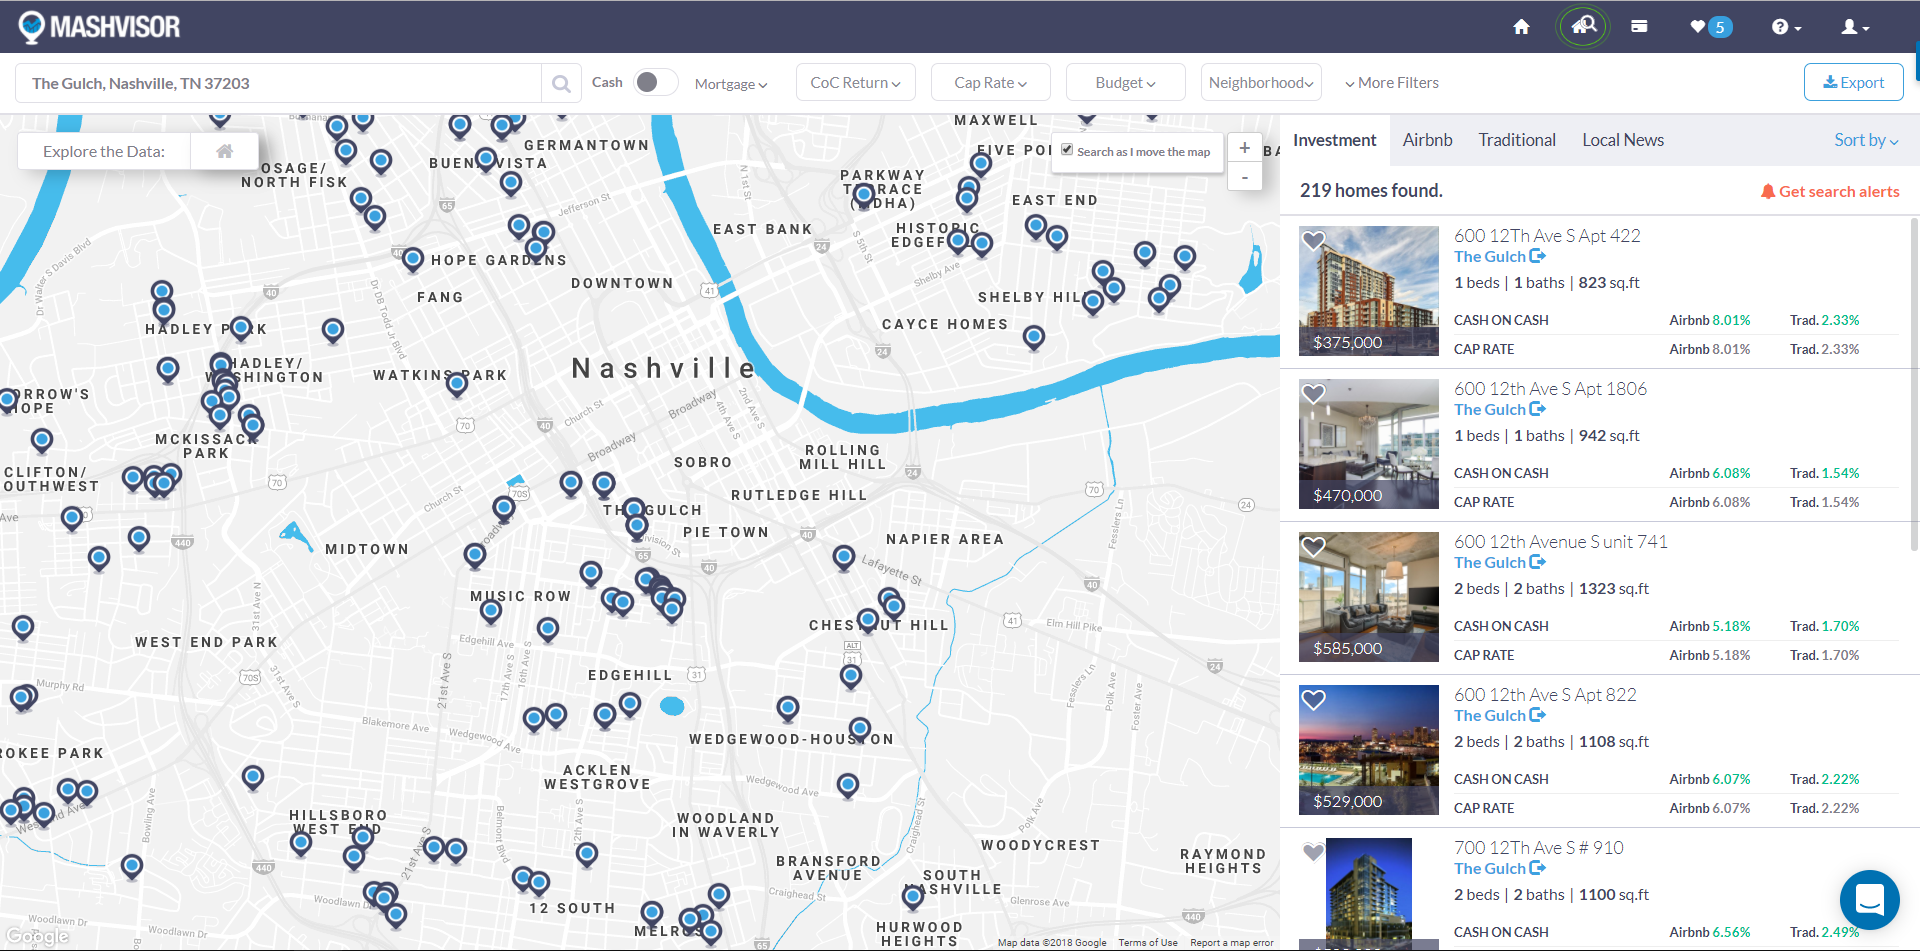
Task: Open listing 700 12Th Ave S # 910
Action: (x=1538, y=848)
